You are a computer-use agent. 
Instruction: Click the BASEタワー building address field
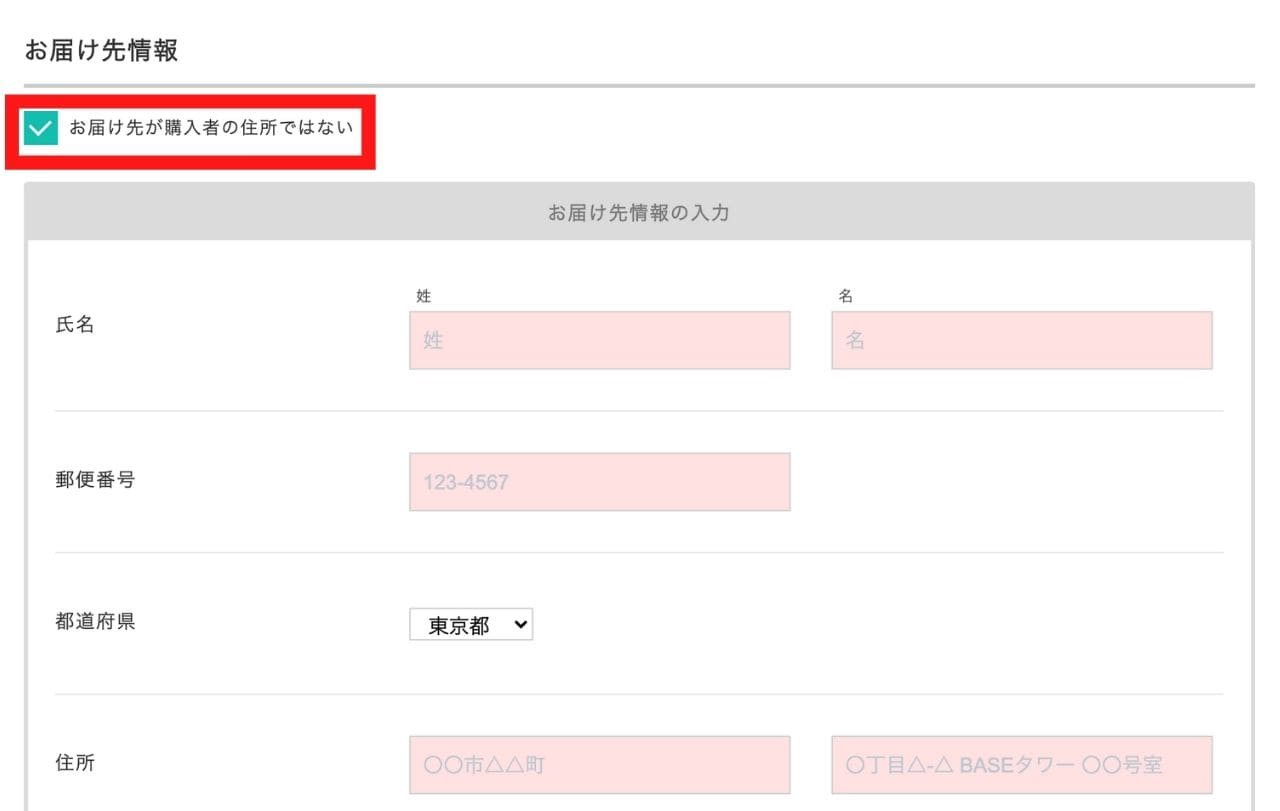click(1022, 765)
